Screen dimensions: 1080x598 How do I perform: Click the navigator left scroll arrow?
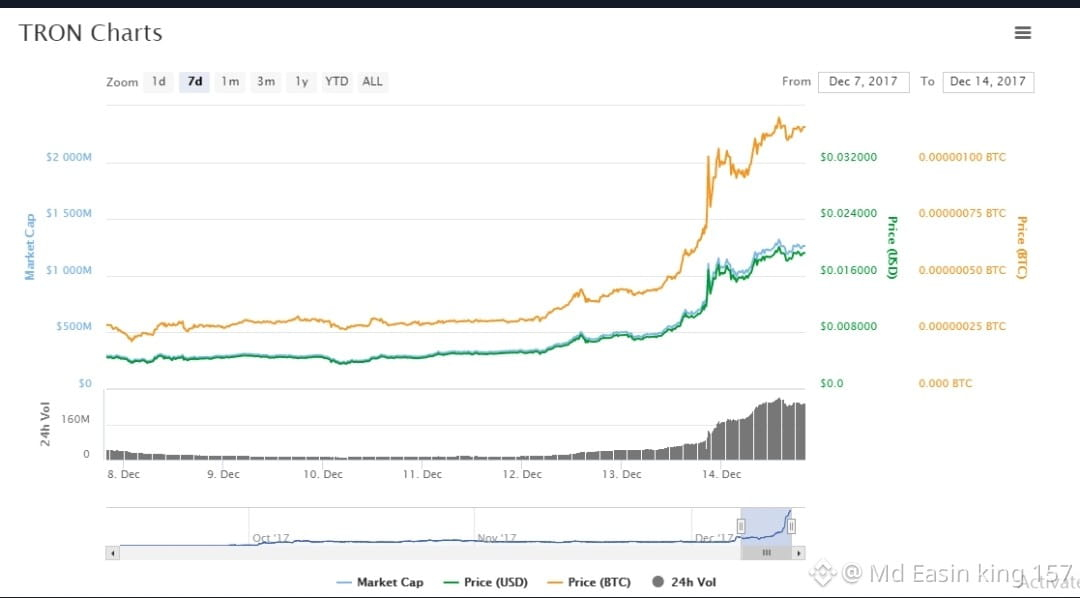tap(112, 553)
